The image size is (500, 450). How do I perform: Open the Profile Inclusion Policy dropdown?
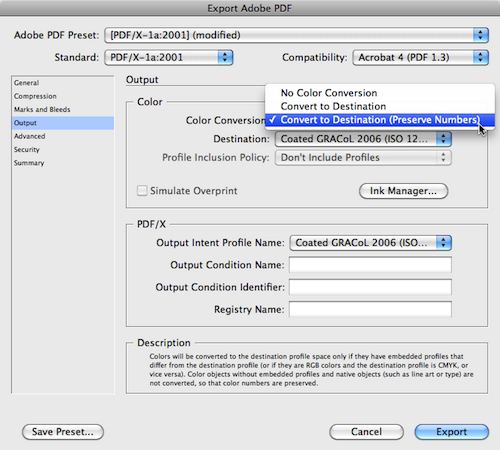point(363,157)
